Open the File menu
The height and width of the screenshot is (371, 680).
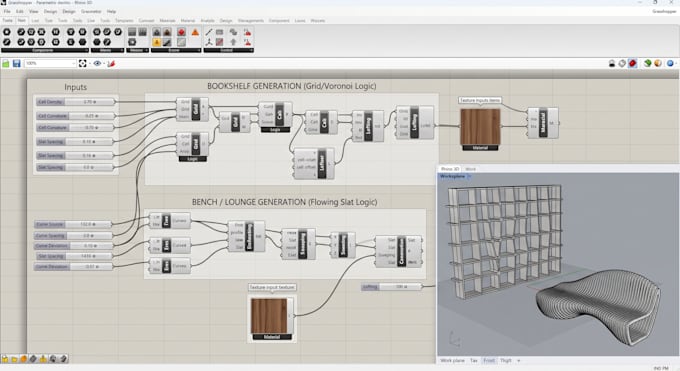pyautogui.click(x=7, y=11)
